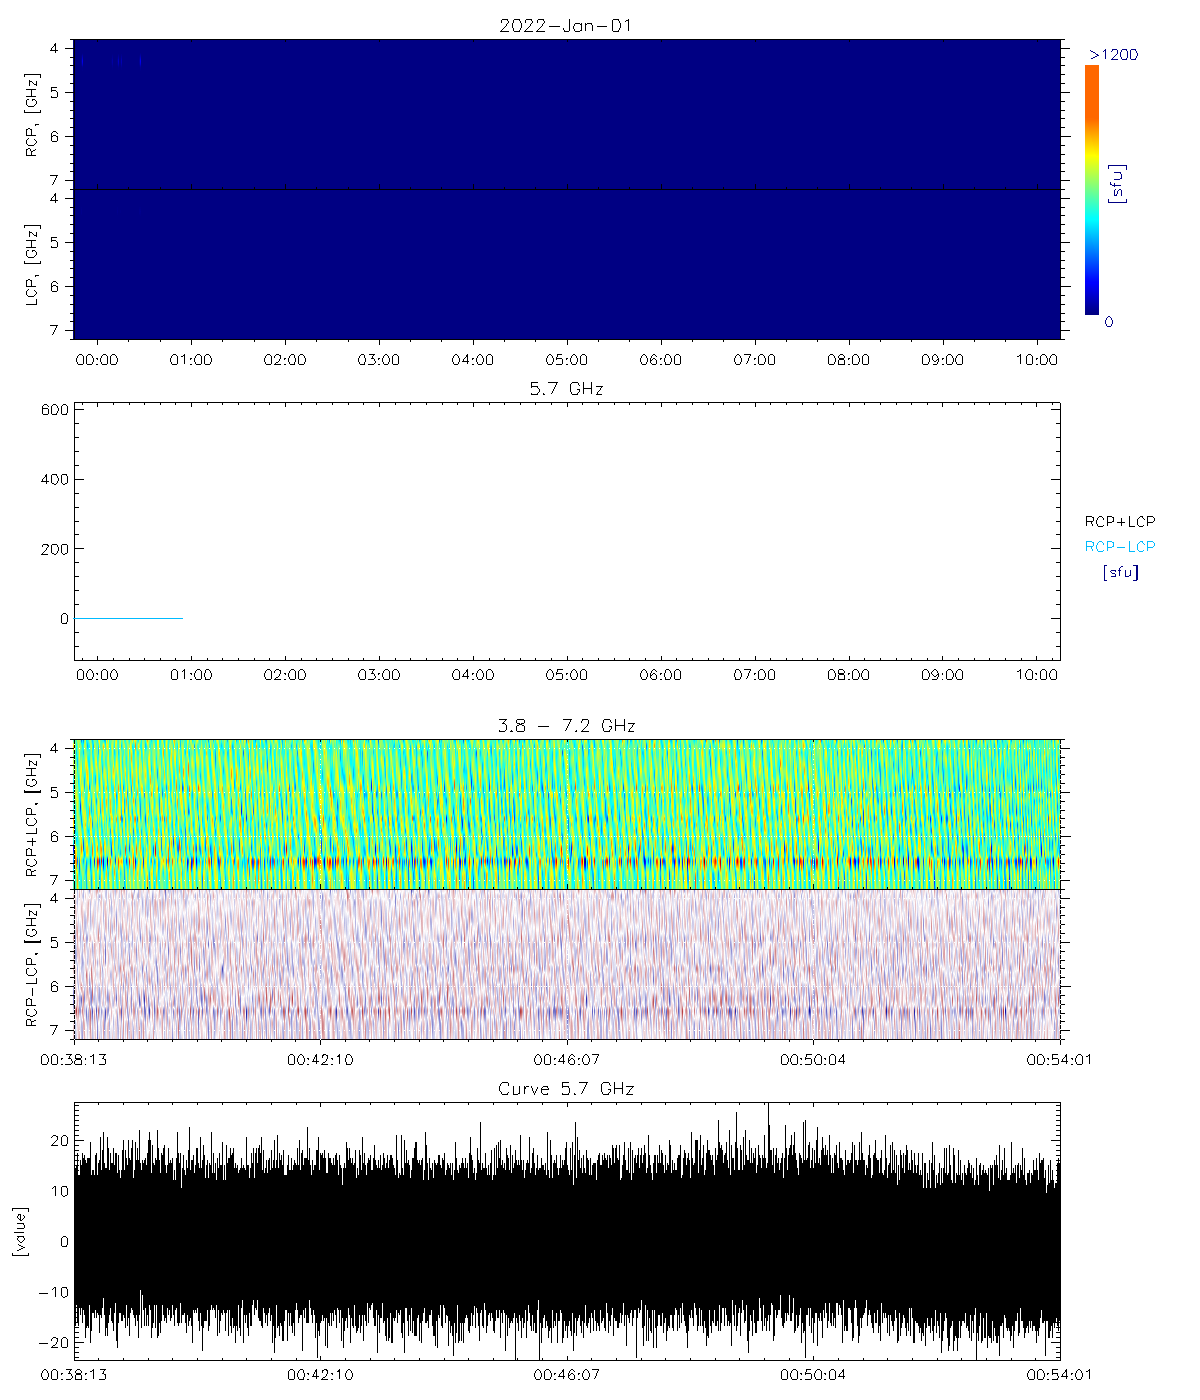This screenshot has width=1200, height=1400.
Task: Click the "0" colorbar minimum label
Action: tap(1108, 322)
